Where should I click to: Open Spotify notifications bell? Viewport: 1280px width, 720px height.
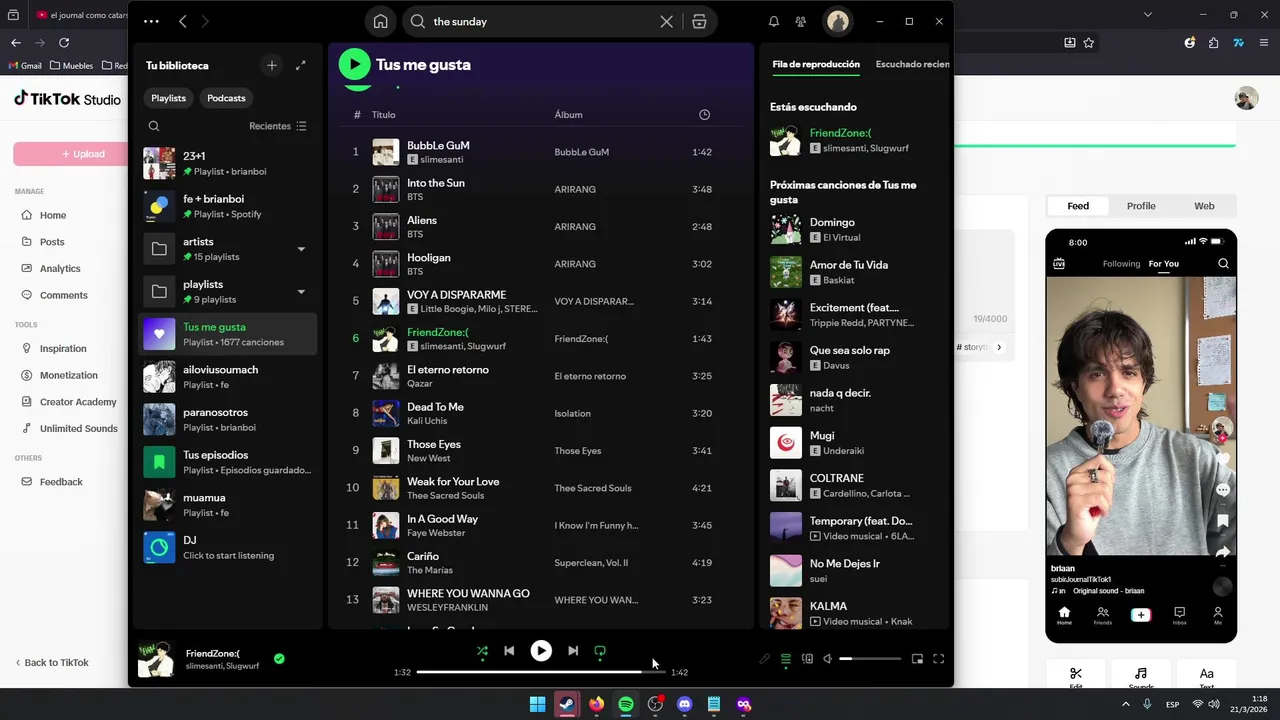[x=773, y=21]
